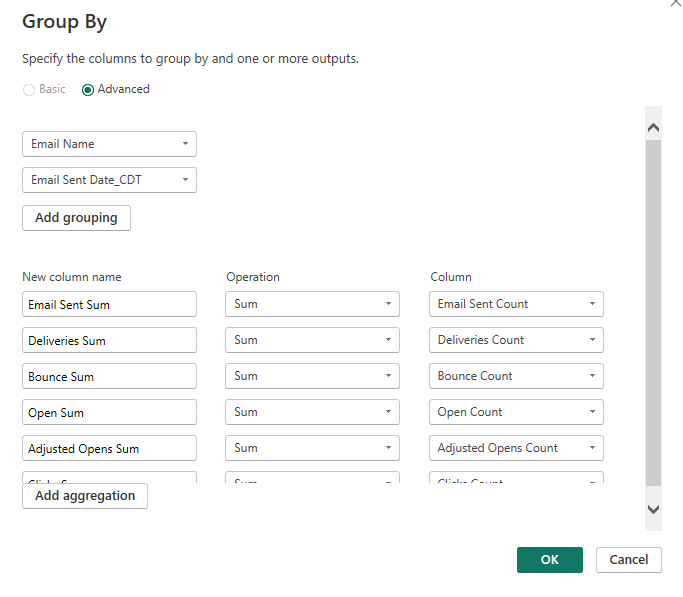Screen dimensions: 683x597
Task: Open Operation dropdown for Deliveries Sum
Action: pyautogui.click(x=312, y=341)
